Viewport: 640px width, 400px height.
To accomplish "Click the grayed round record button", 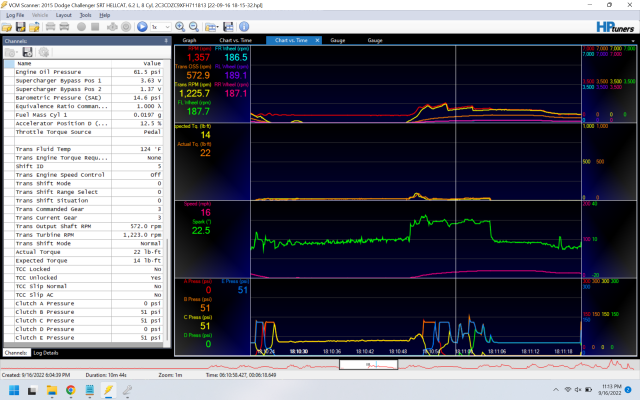I will (81, 27).
